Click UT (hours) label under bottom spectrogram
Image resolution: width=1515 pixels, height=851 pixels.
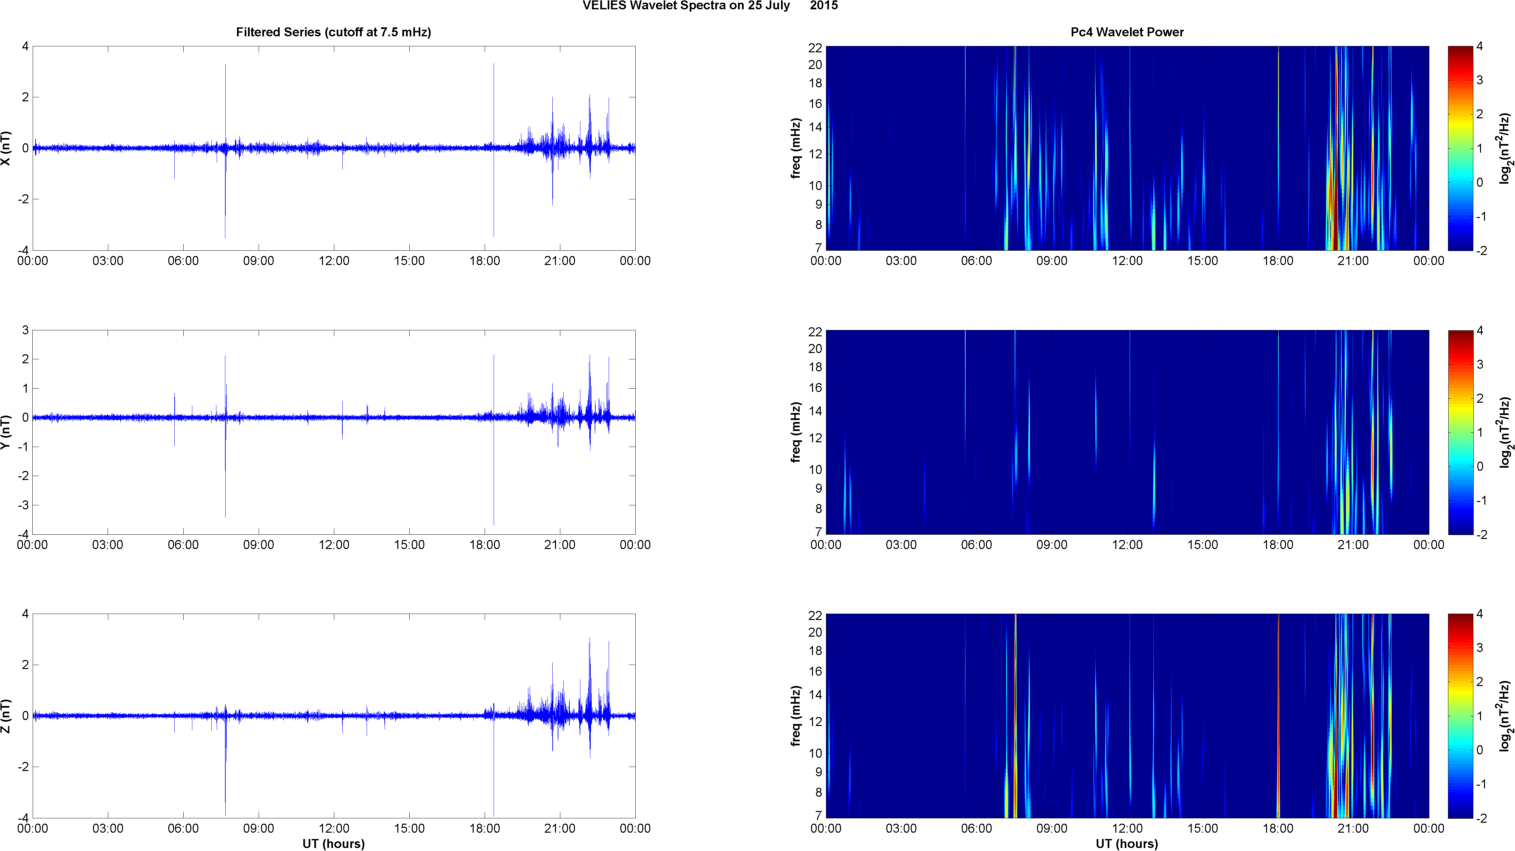click(x=1126, y=844)
